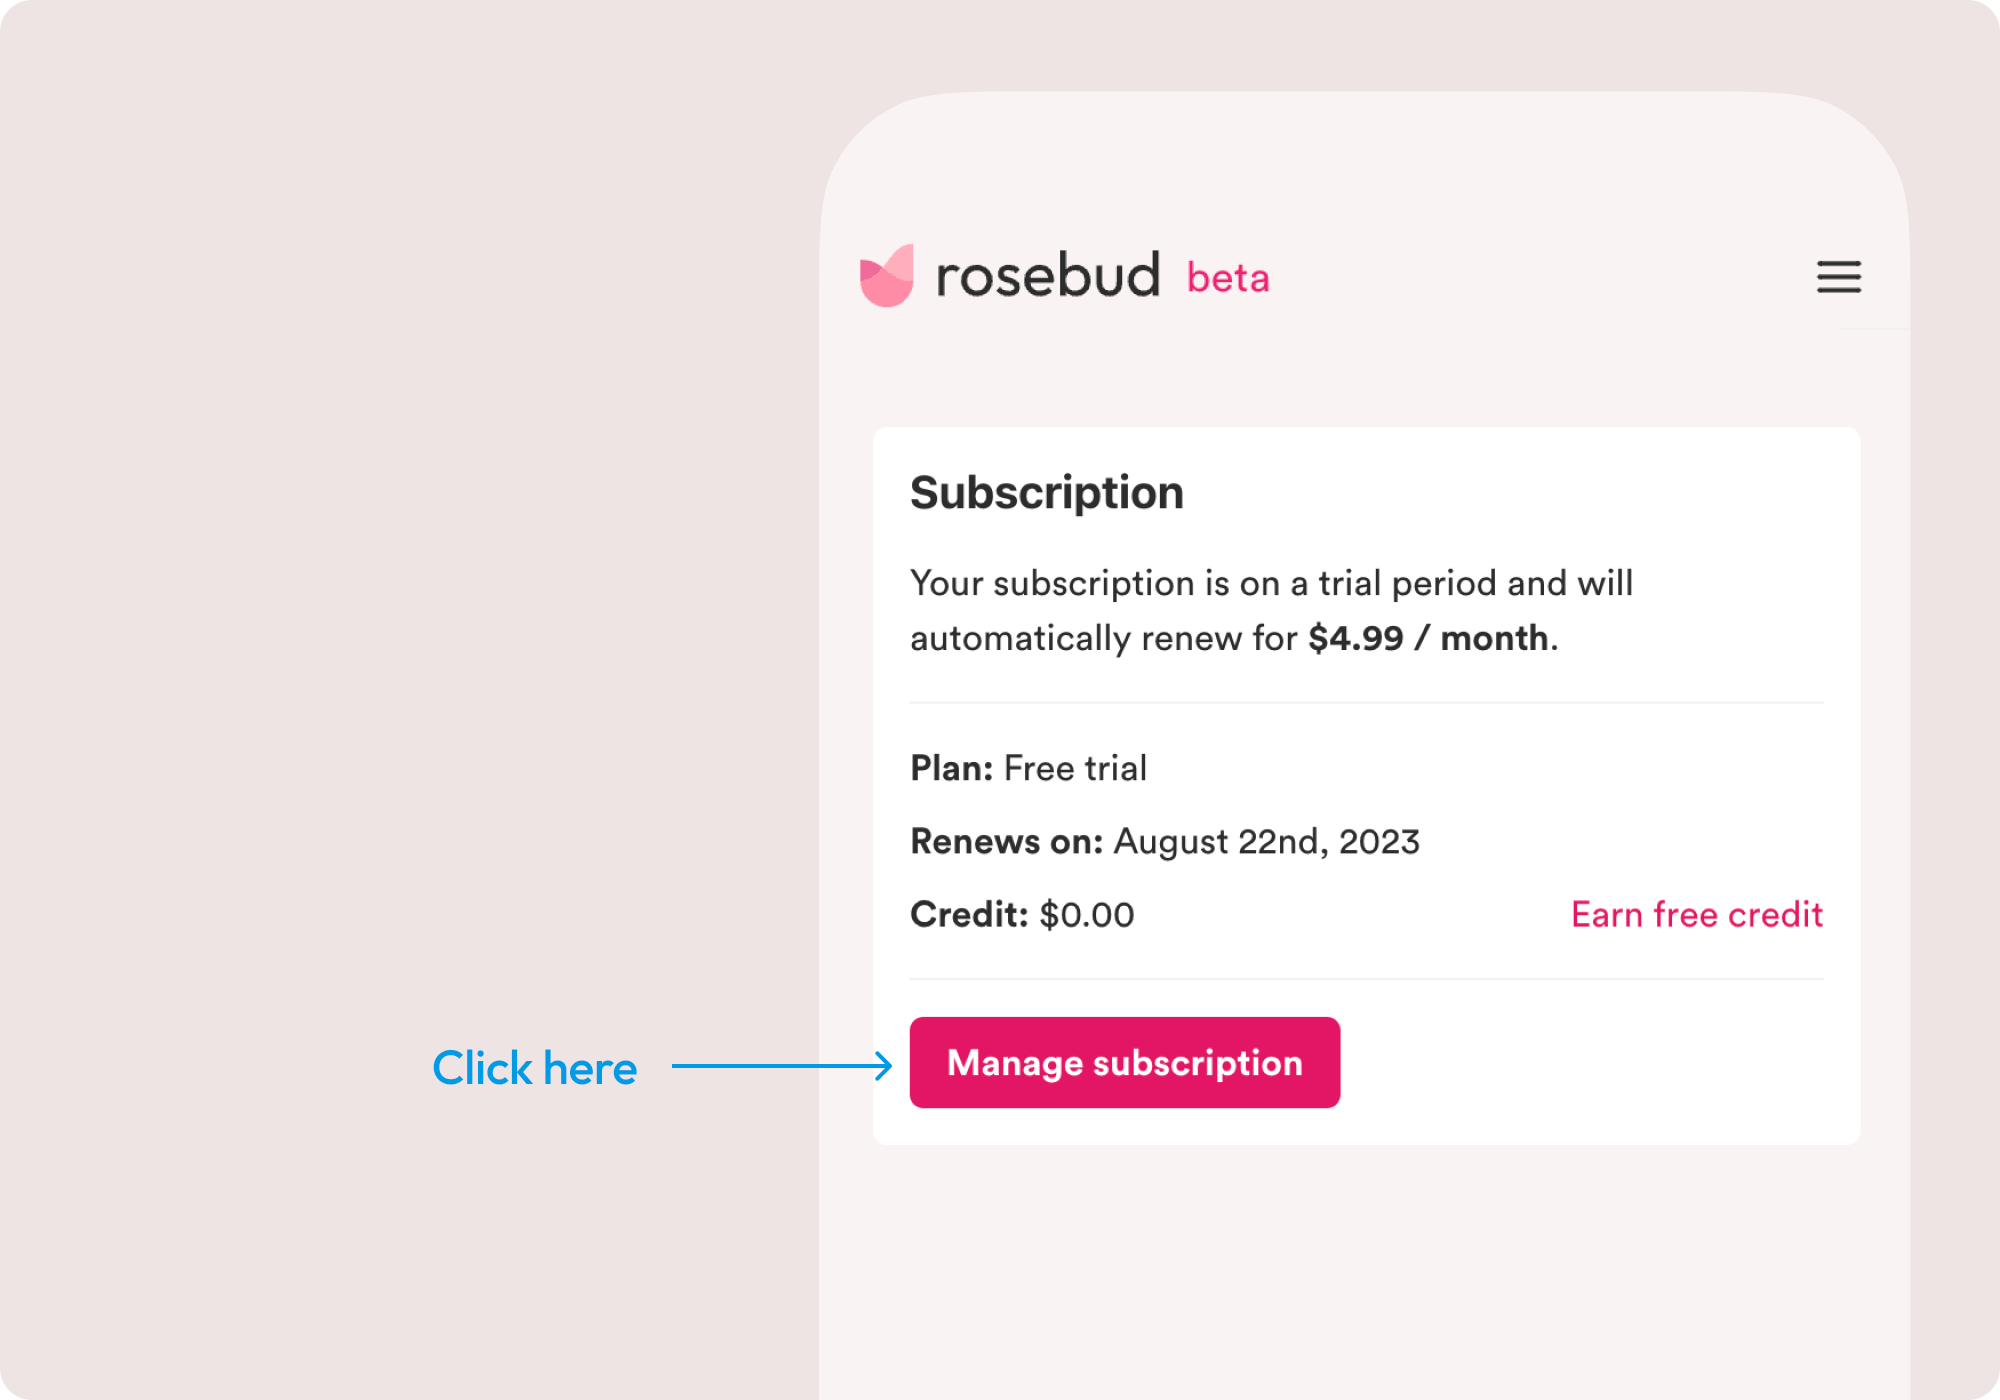Click the bold Credit: label
This screenshot has width=2000, height=1400.
[x=969, y=914]
